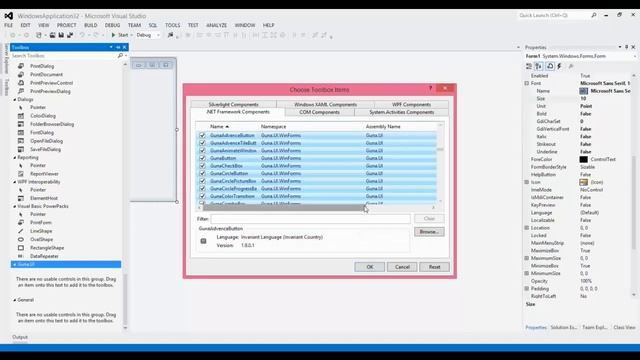The width and height of the screenshot is (640, 360).
Task: Select the PrintForm toolbox item
Action: click(40, 223)
